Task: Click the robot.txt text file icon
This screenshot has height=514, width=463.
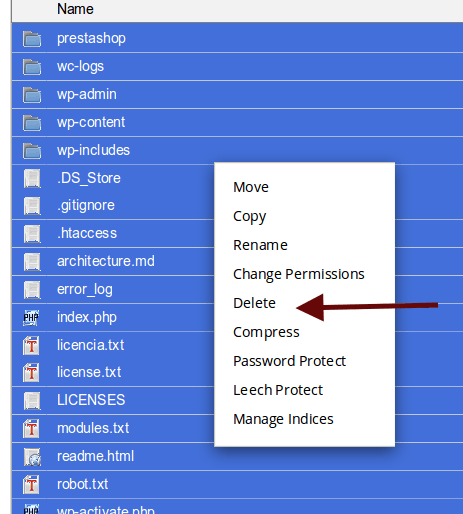Action: pos(31,485)
